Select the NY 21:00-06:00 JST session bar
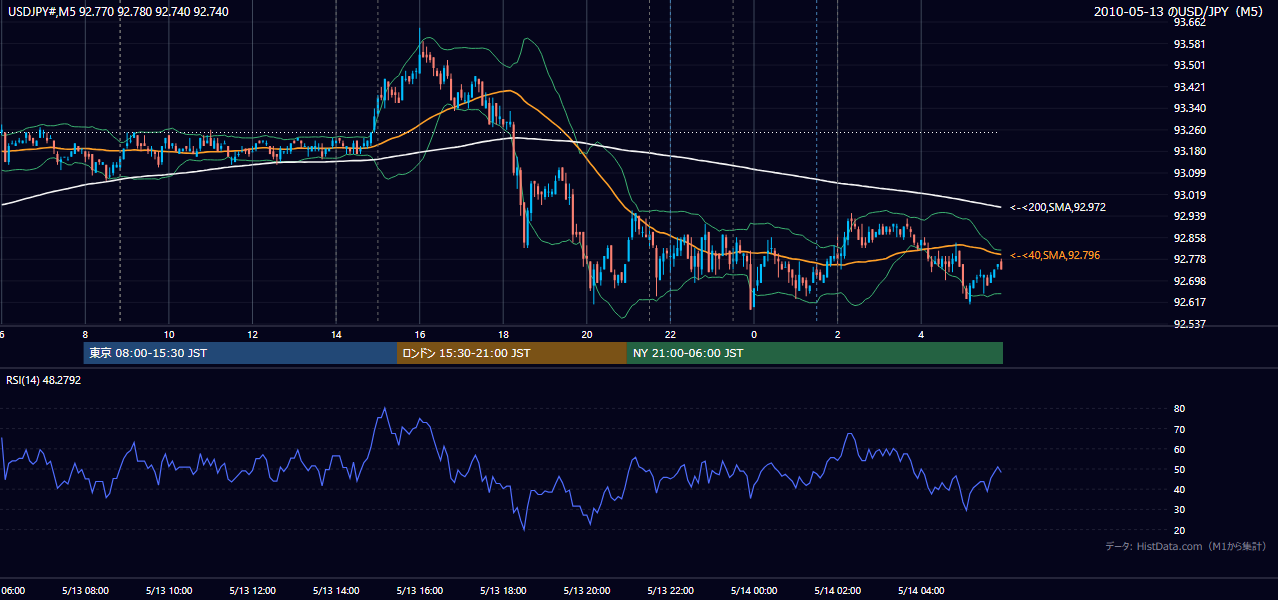Viewport: 1278px width, 600px height. click(x=815, y=353)
